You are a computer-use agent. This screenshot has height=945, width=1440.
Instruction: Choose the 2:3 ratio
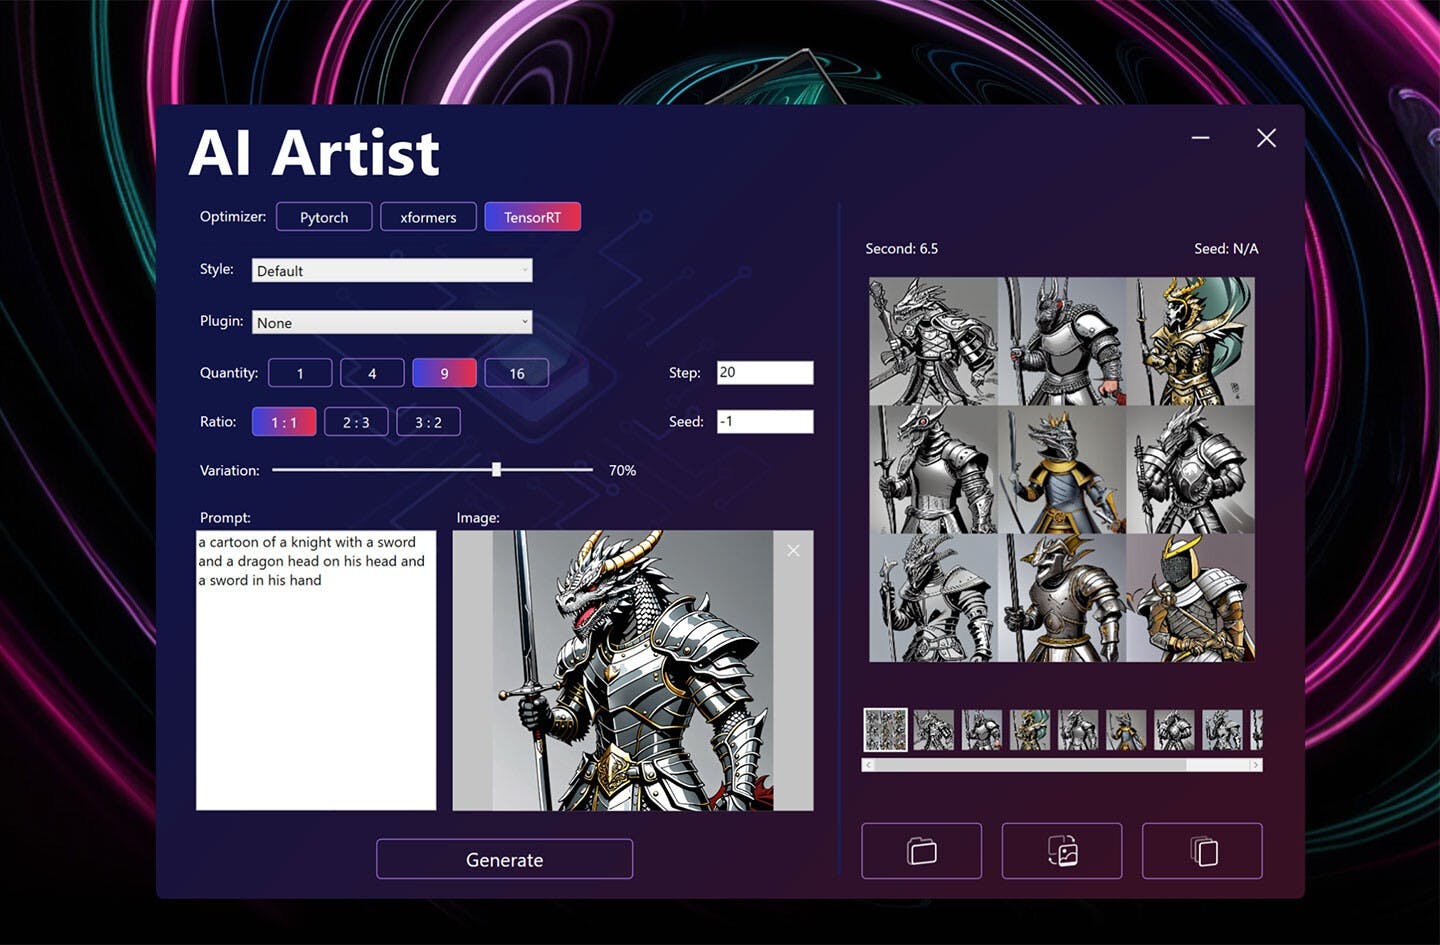[356, 422]
